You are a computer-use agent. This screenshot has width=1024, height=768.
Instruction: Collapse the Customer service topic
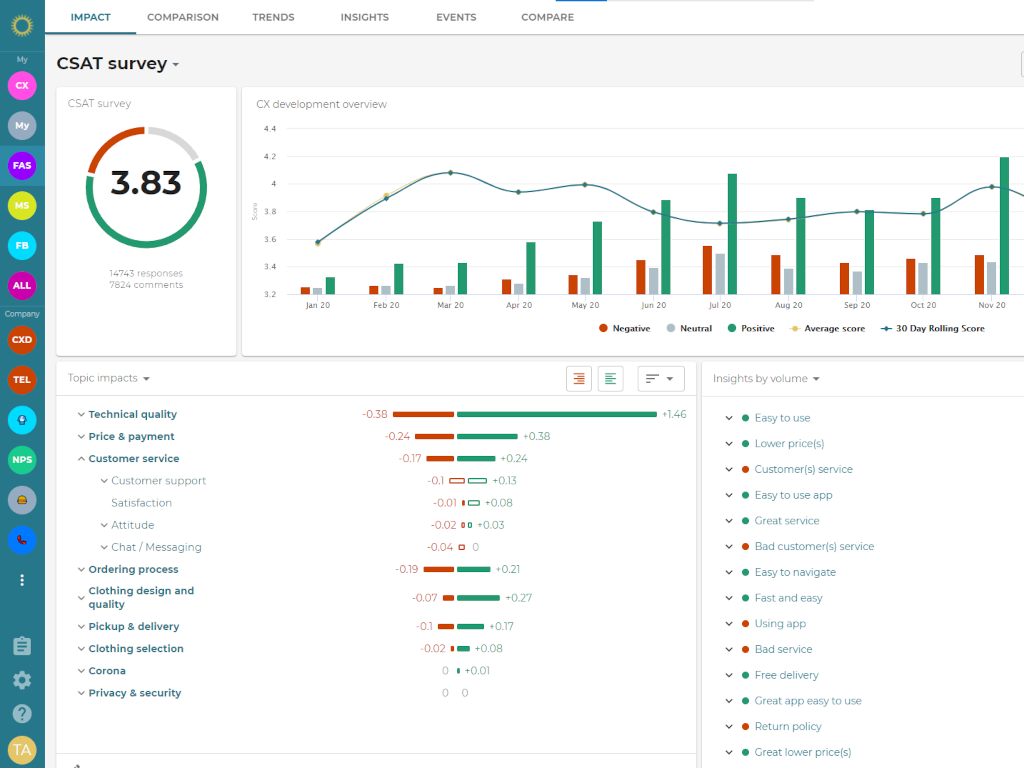point(80,459)
